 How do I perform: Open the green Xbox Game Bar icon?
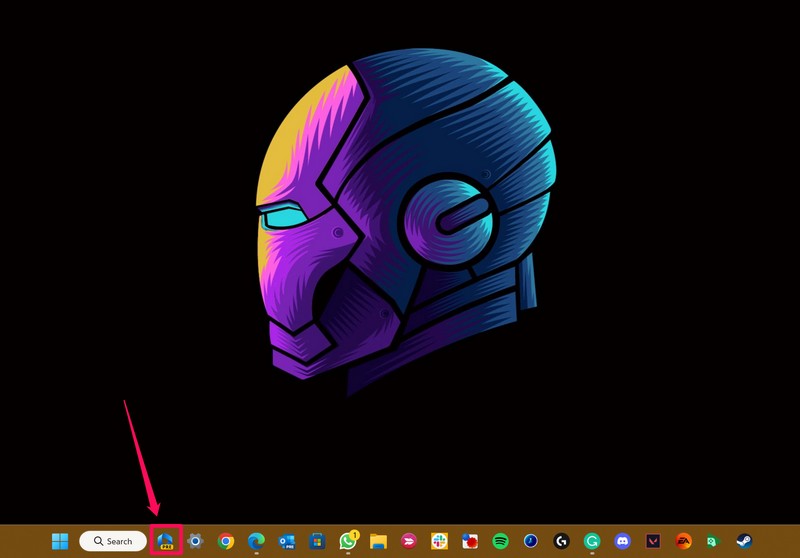point(713,541)
